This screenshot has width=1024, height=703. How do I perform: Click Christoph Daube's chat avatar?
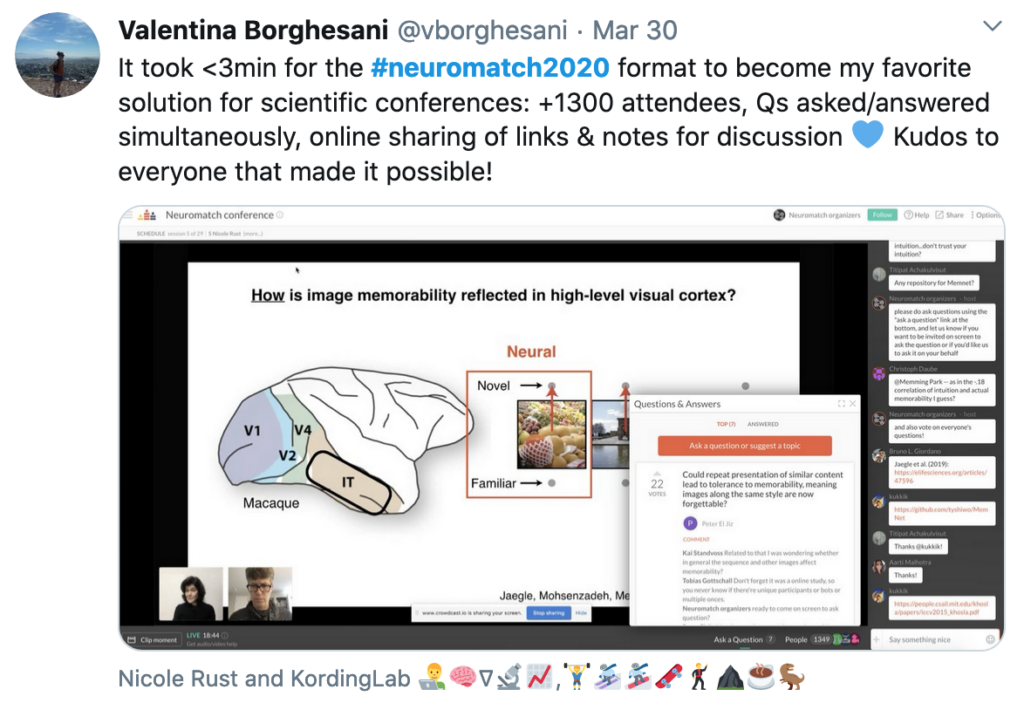coord(879,374)
